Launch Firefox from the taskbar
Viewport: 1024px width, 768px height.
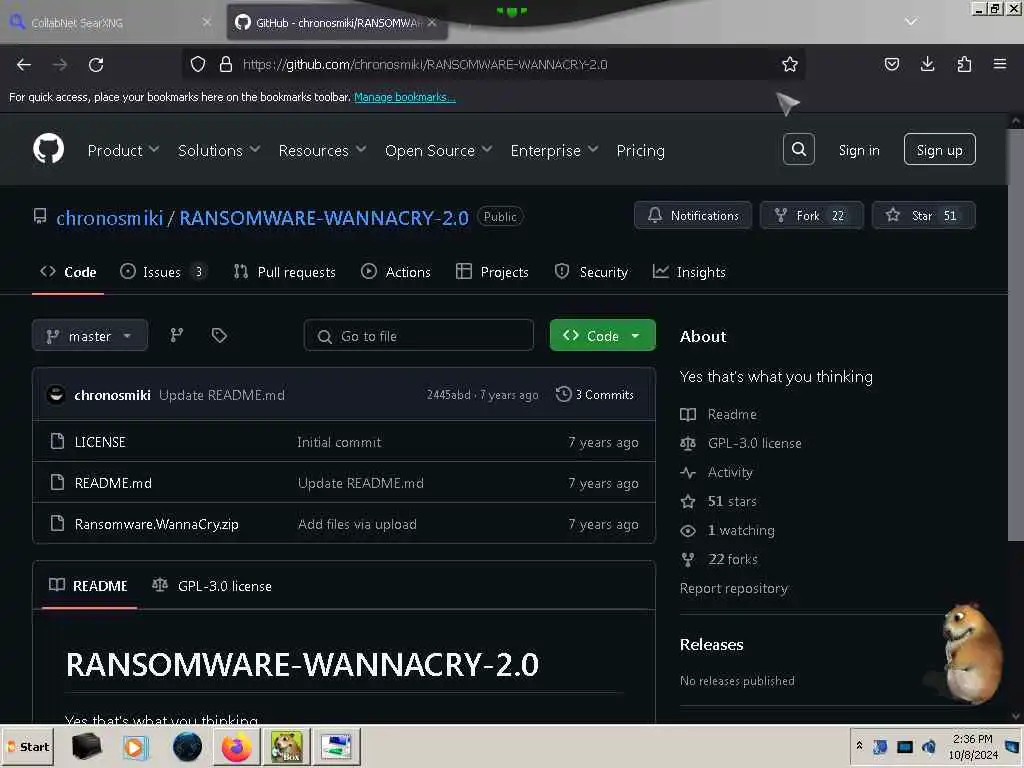(236, 746)
